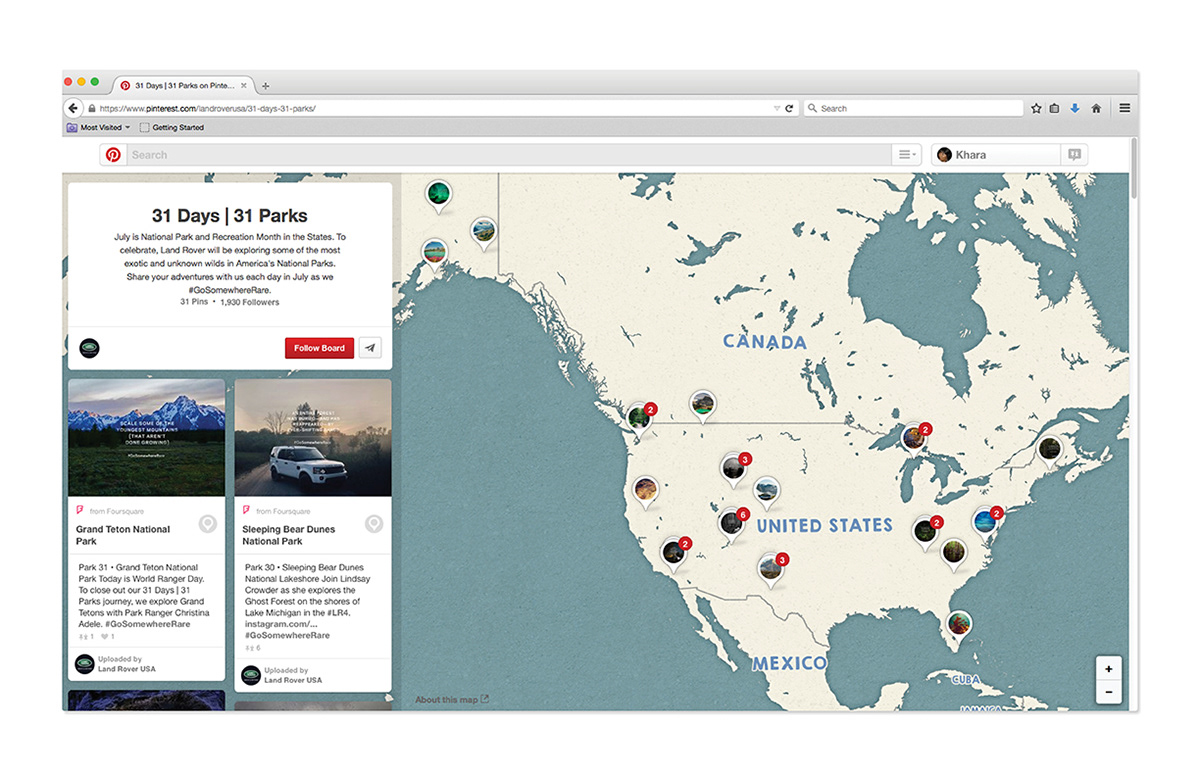Go to the browser home page icon

1096,108
